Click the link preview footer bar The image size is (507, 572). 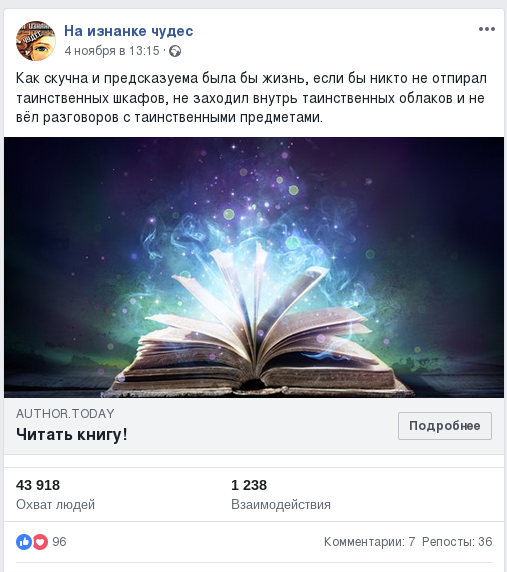tap(254, 426)
